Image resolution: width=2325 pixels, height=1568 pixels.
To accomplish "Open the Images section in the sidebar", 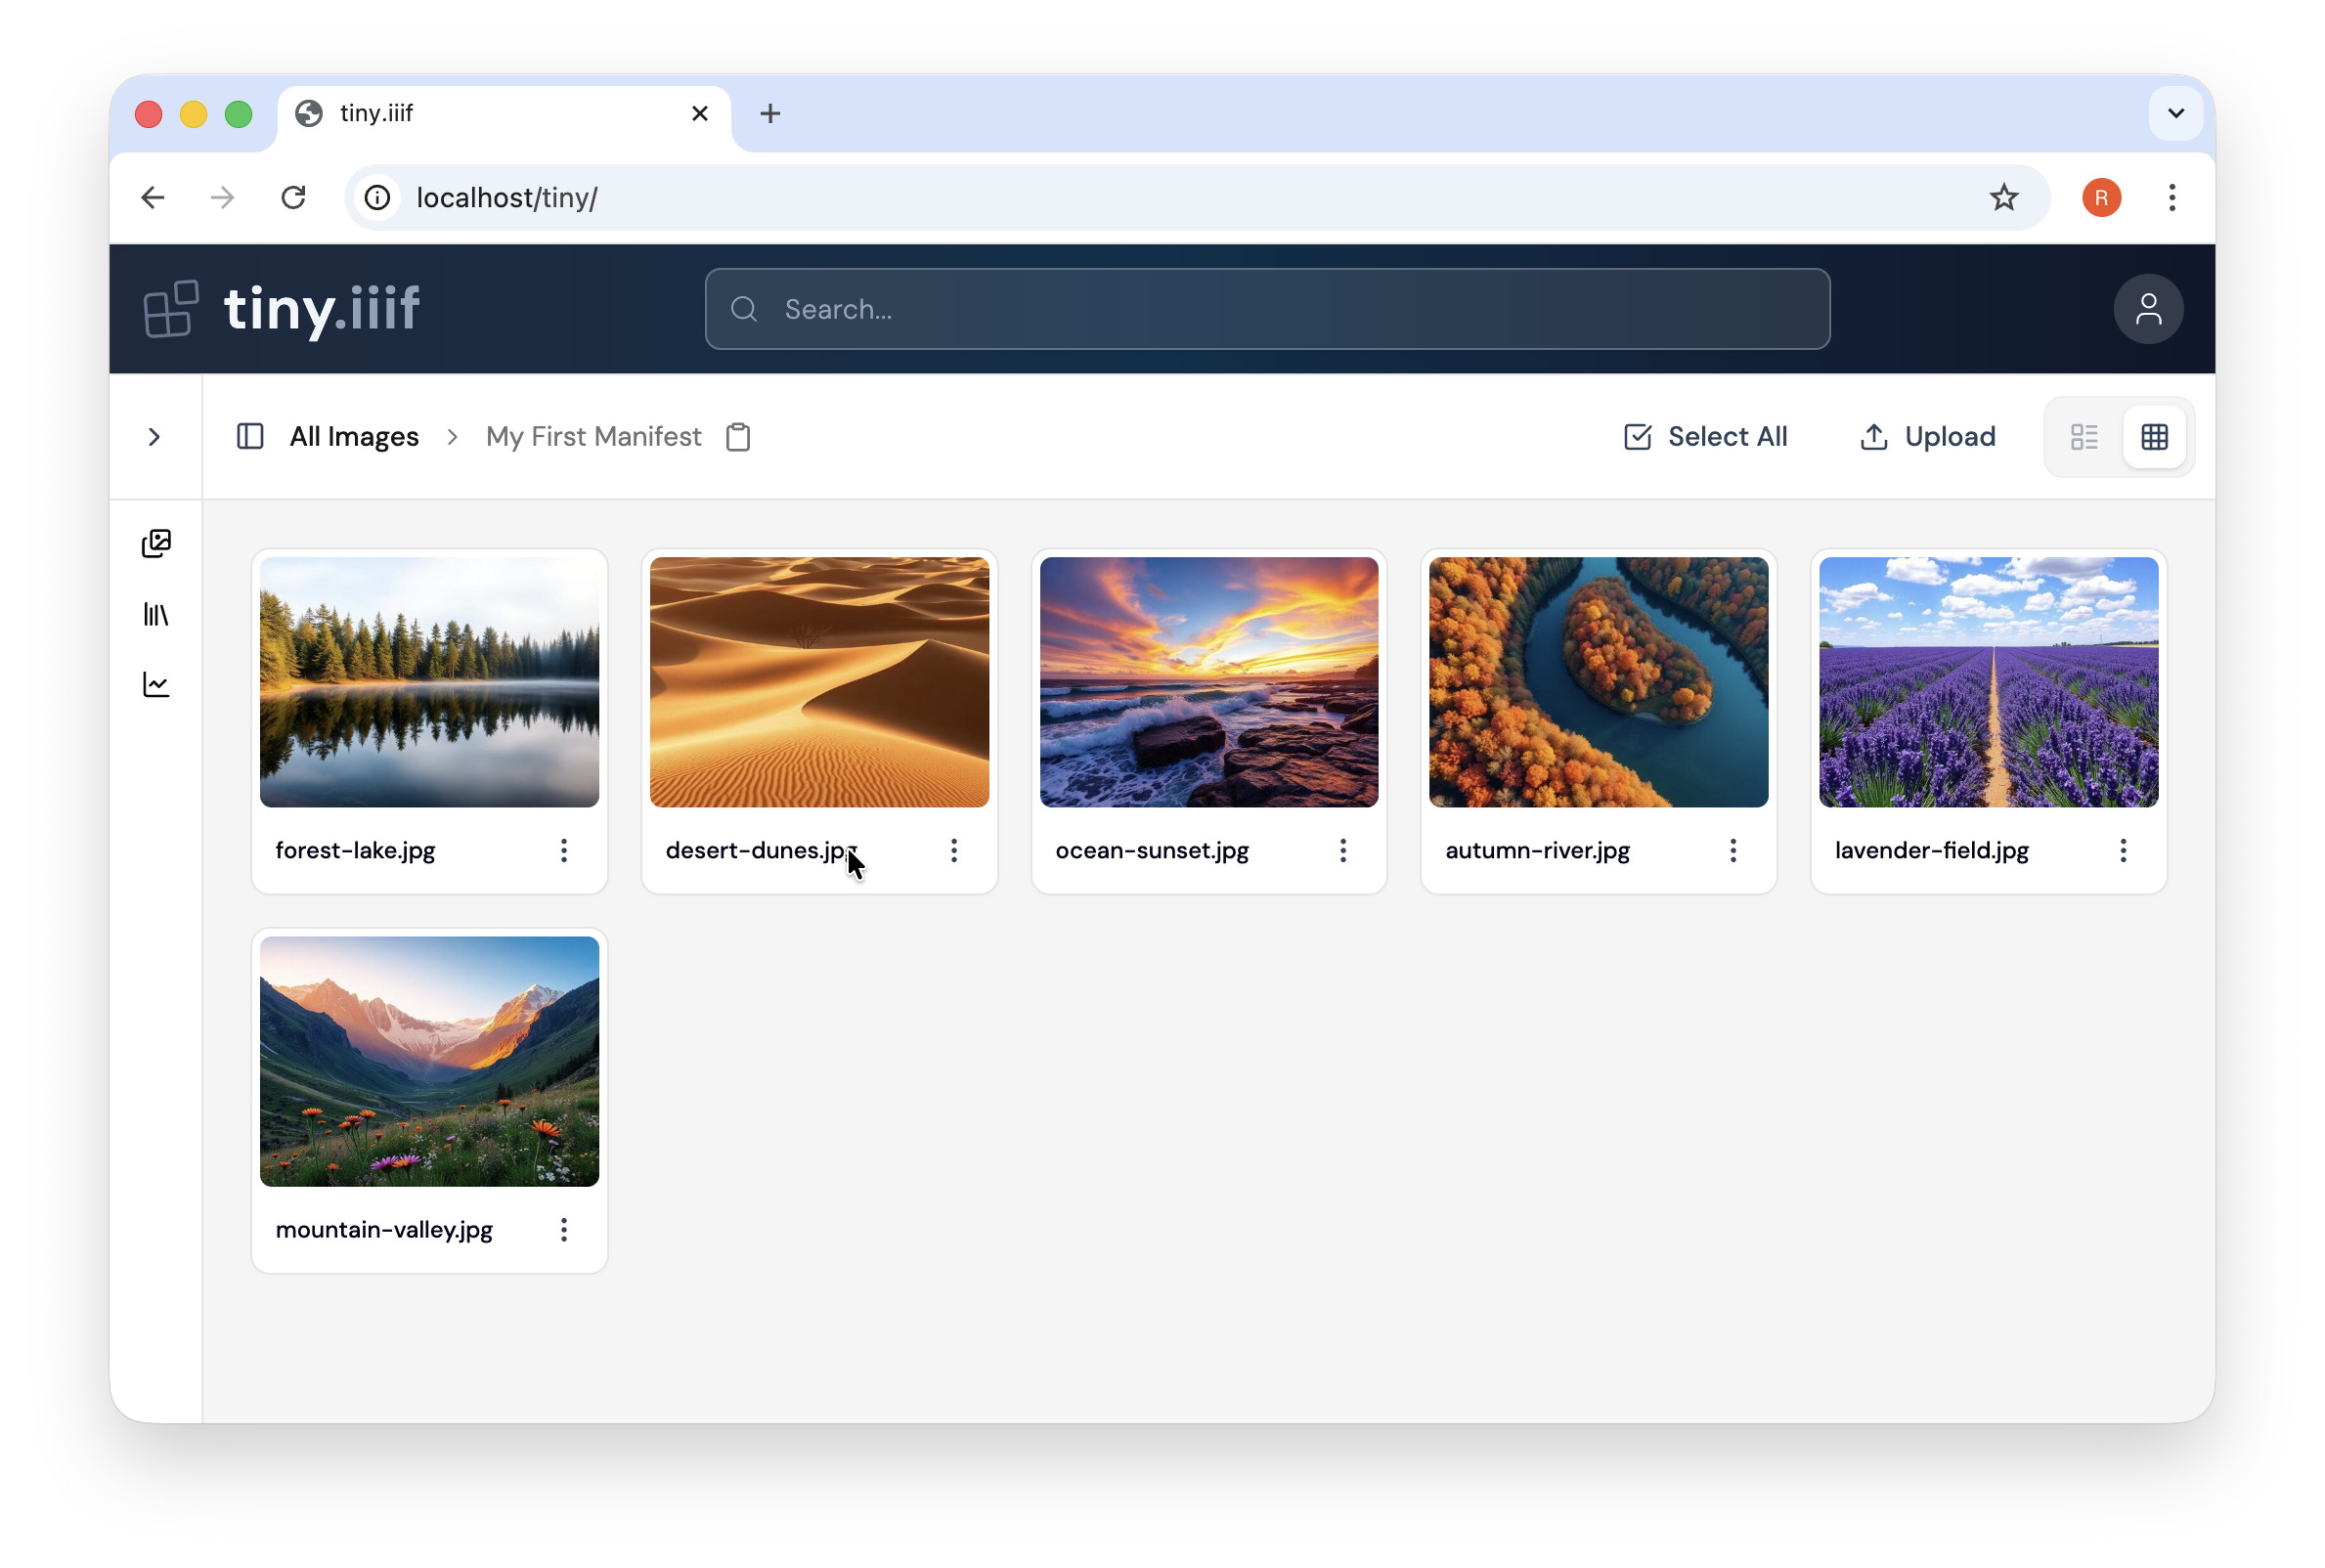I will coord(156,543).
